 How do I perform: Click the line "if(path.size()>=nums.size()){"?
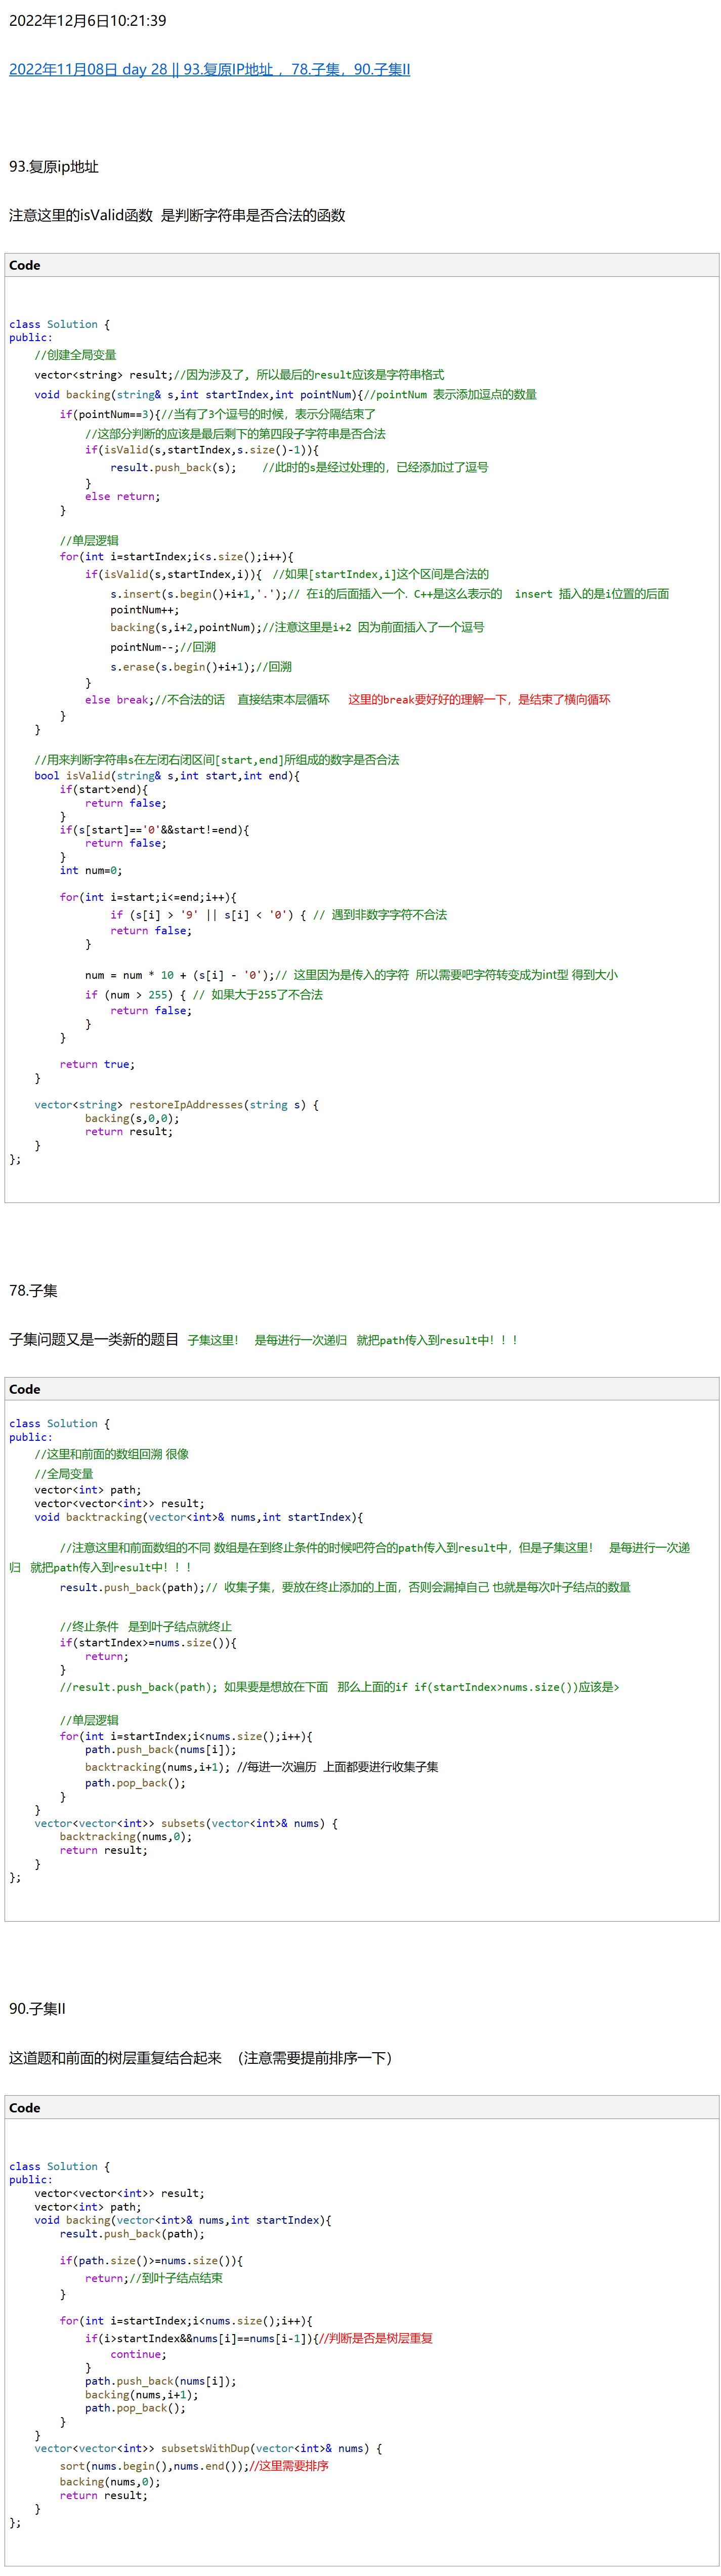(151, 2260)
